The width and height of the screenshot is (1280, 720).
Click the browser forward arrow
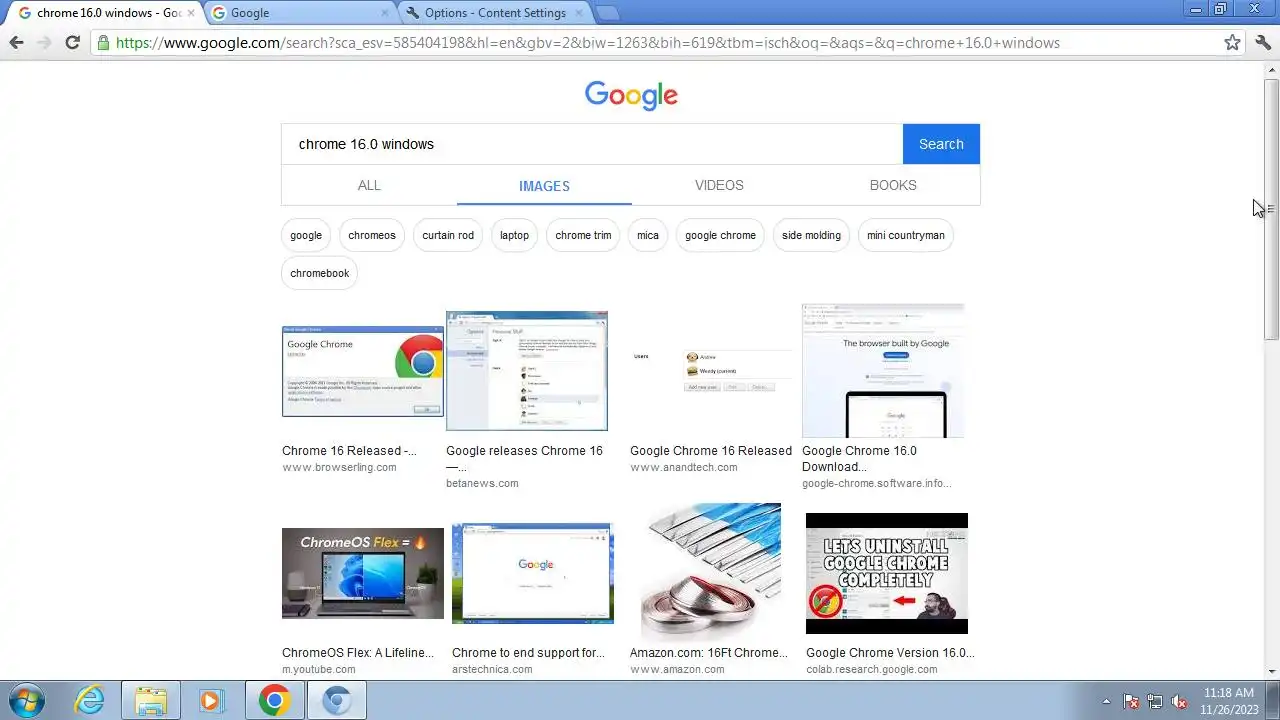pyautogui.click(x=44, y=42)
